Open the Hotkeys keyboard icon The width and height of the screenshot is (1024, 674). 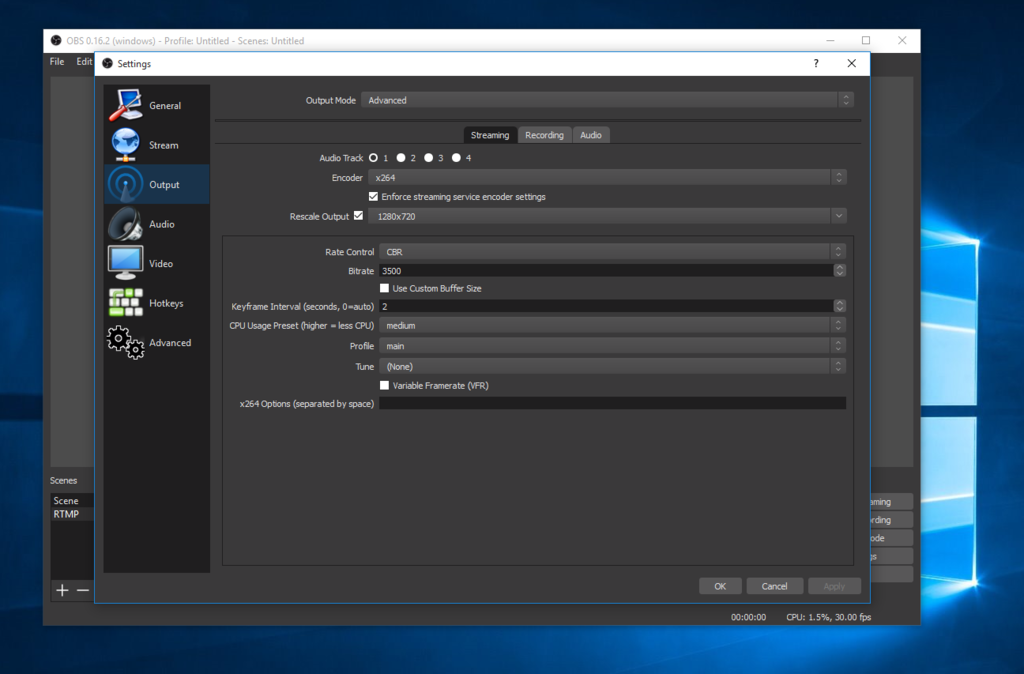pos(125,303)
